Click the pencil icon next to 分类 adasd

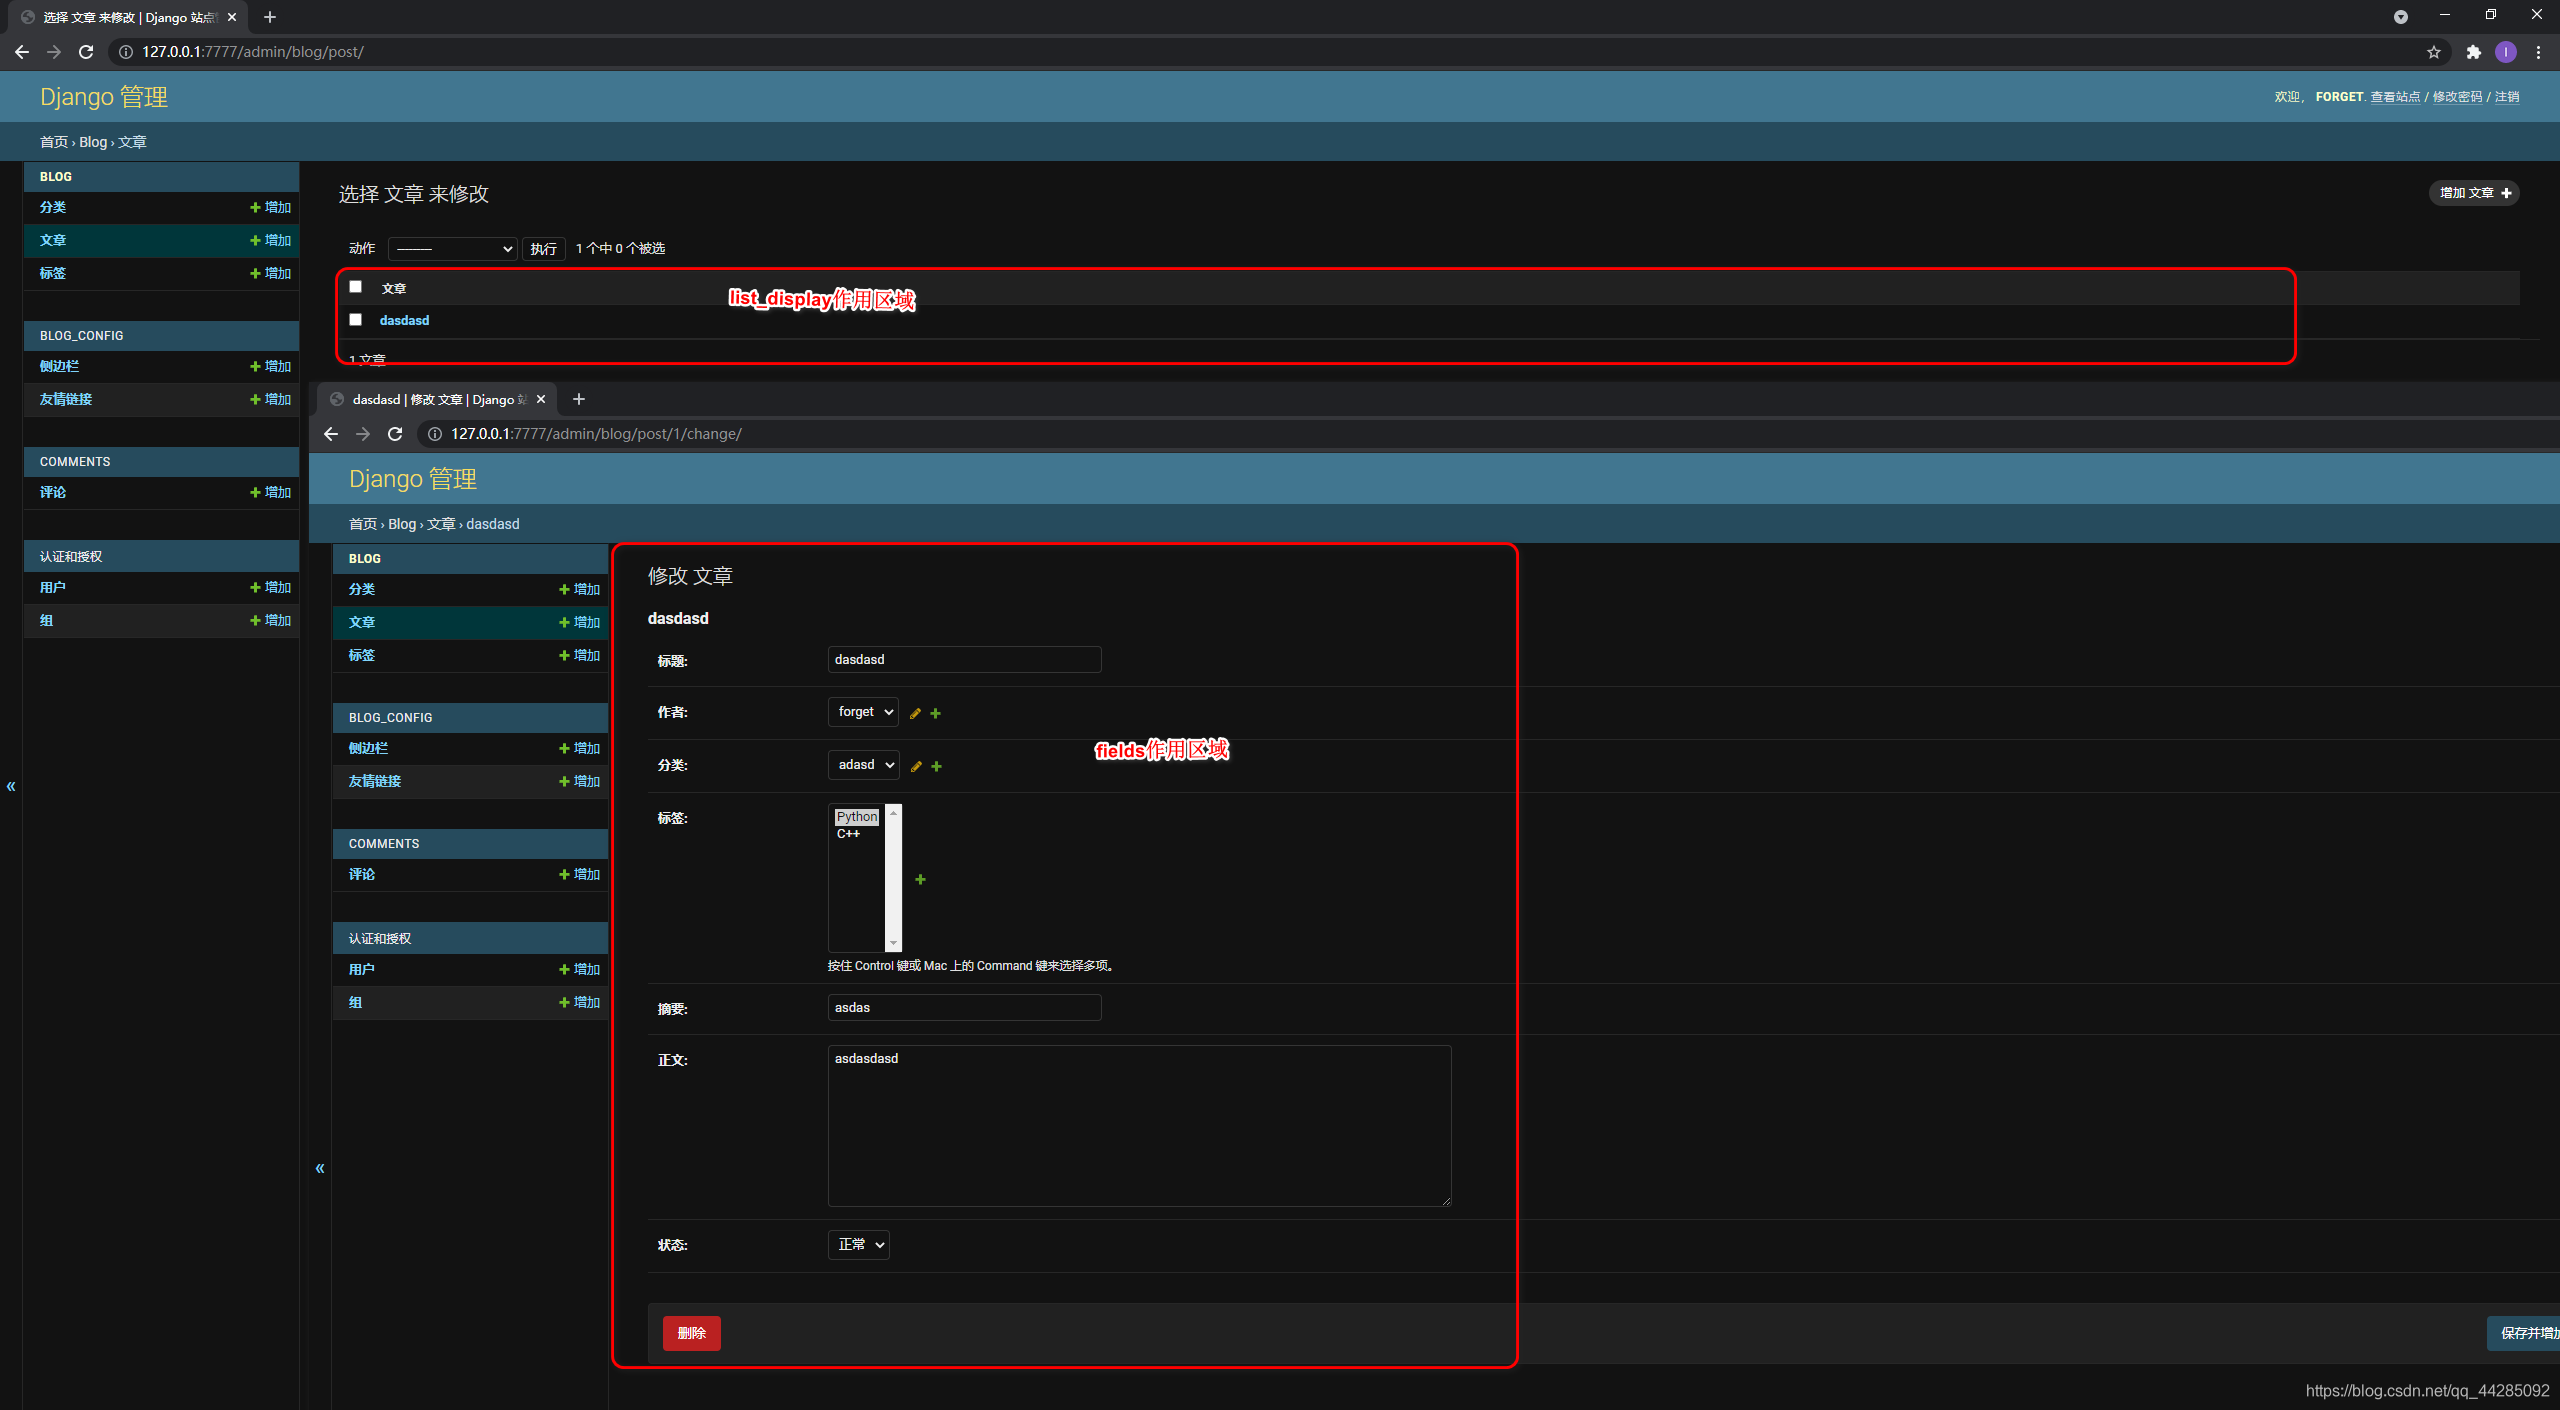(916, 766)
